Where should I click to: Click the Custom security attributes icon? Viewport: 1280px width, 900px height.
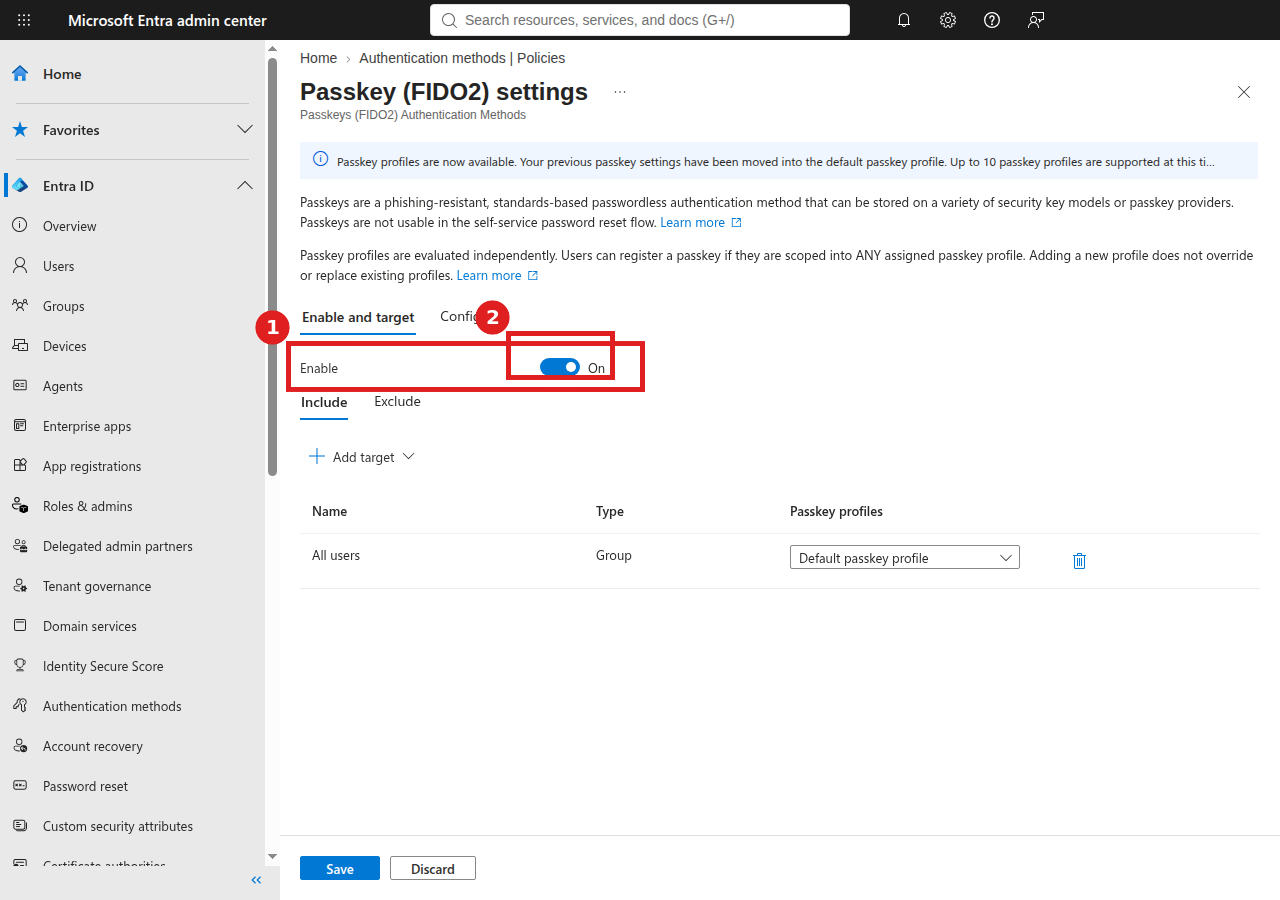pos(20,826)
